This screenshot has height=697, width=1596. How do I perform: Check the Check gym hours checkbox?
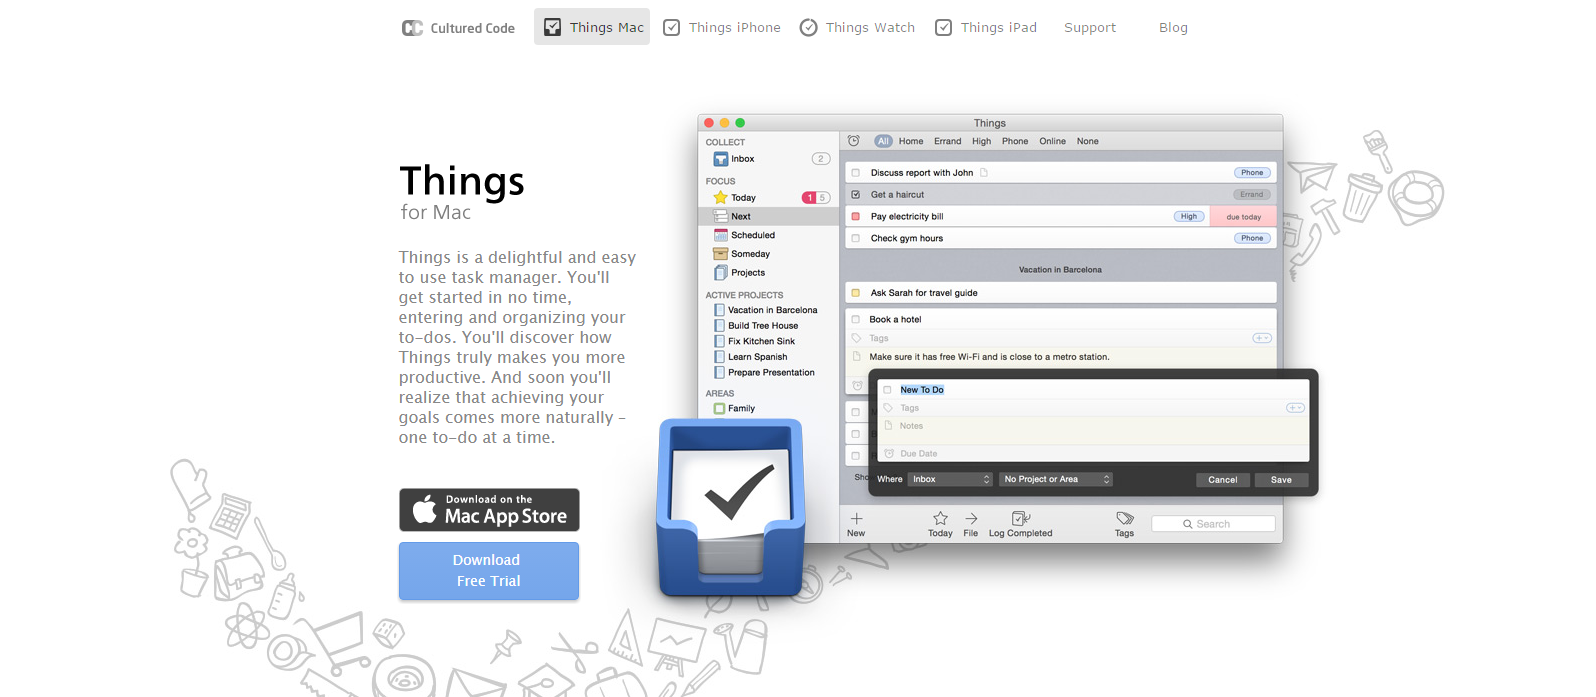(855, 238)
